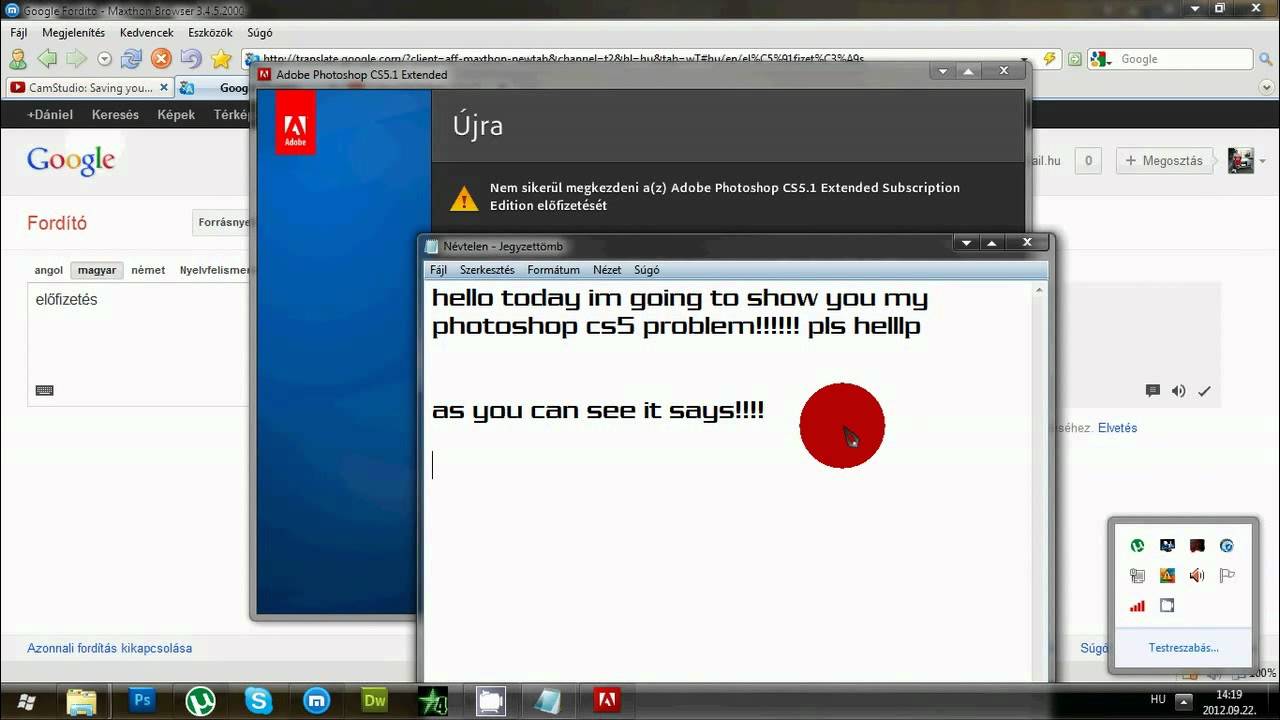Viewport: 1280px width, 720px height.
Task: Open Képek in the Google bar
Action: [x=176, y=115]
